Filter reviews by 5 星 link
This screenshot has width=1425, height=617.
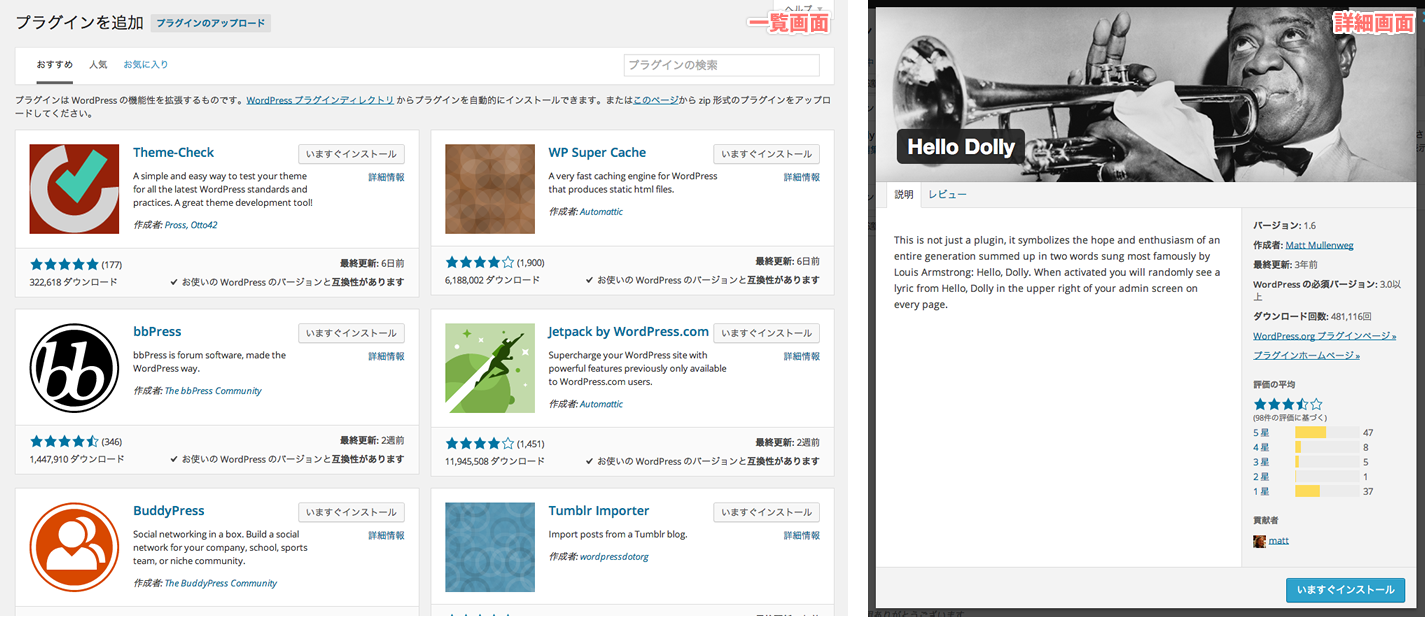pos(1261,433)
